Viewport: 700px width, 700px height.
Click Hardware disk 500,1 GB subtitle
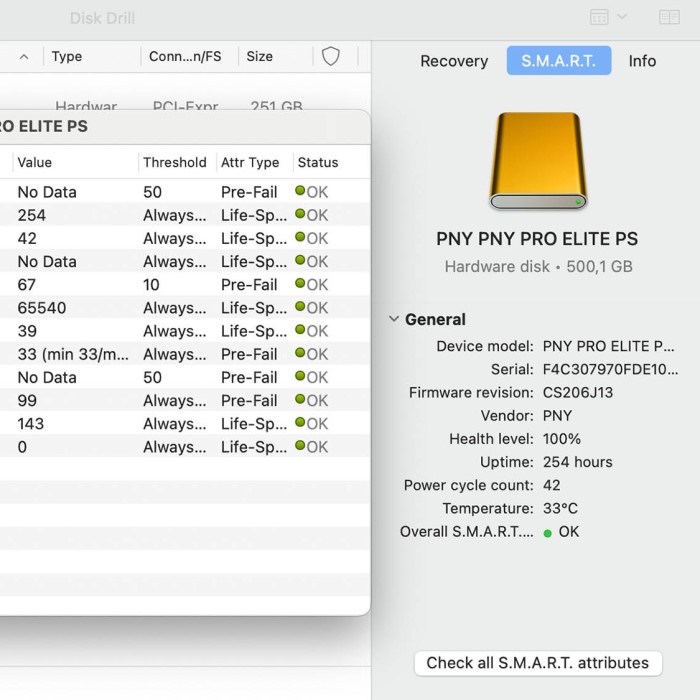538,267
